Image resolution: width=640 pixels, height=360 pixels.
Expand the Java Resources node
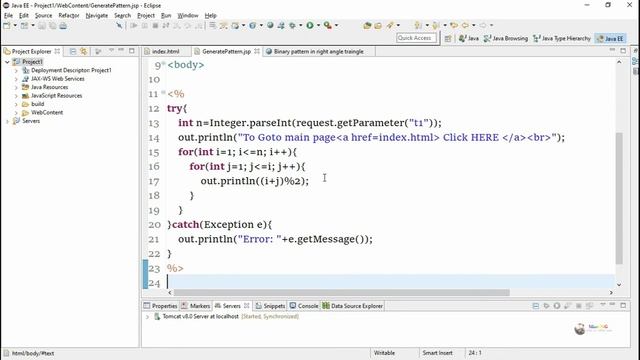pos(16,87)
